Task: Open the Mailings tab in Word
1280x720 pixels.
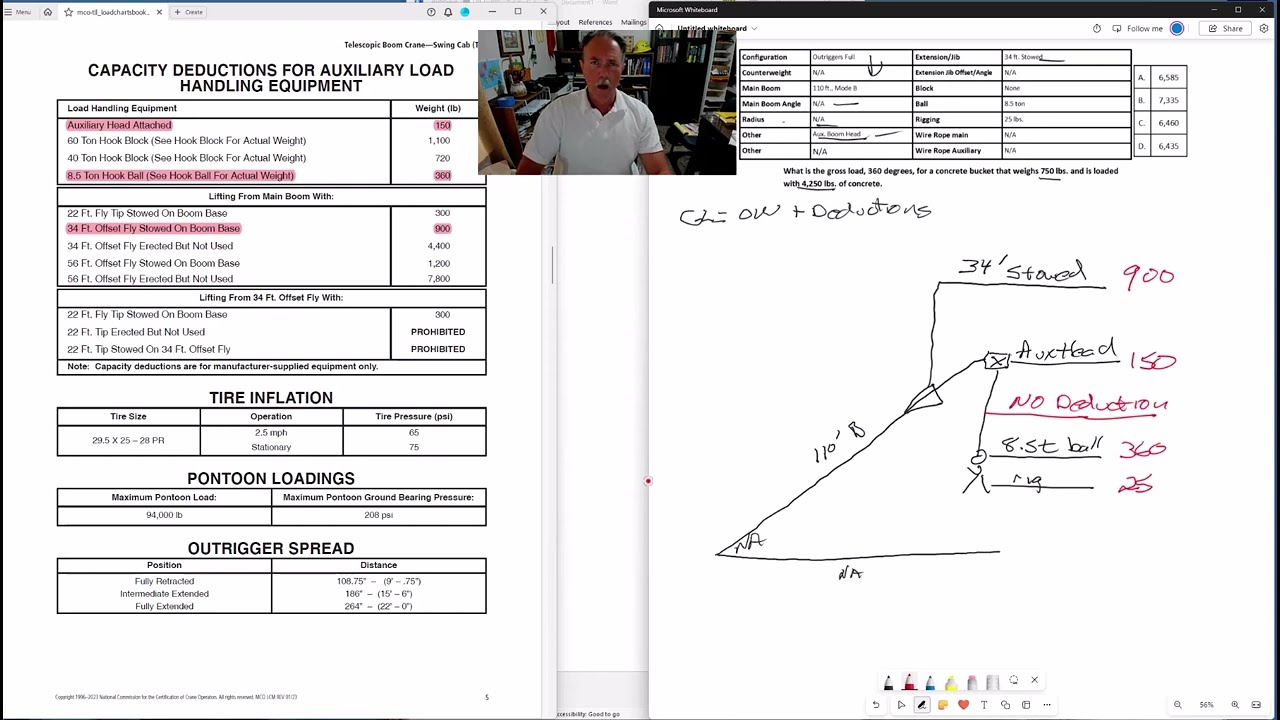Action: pyautogui.click(x=634, y=22)
